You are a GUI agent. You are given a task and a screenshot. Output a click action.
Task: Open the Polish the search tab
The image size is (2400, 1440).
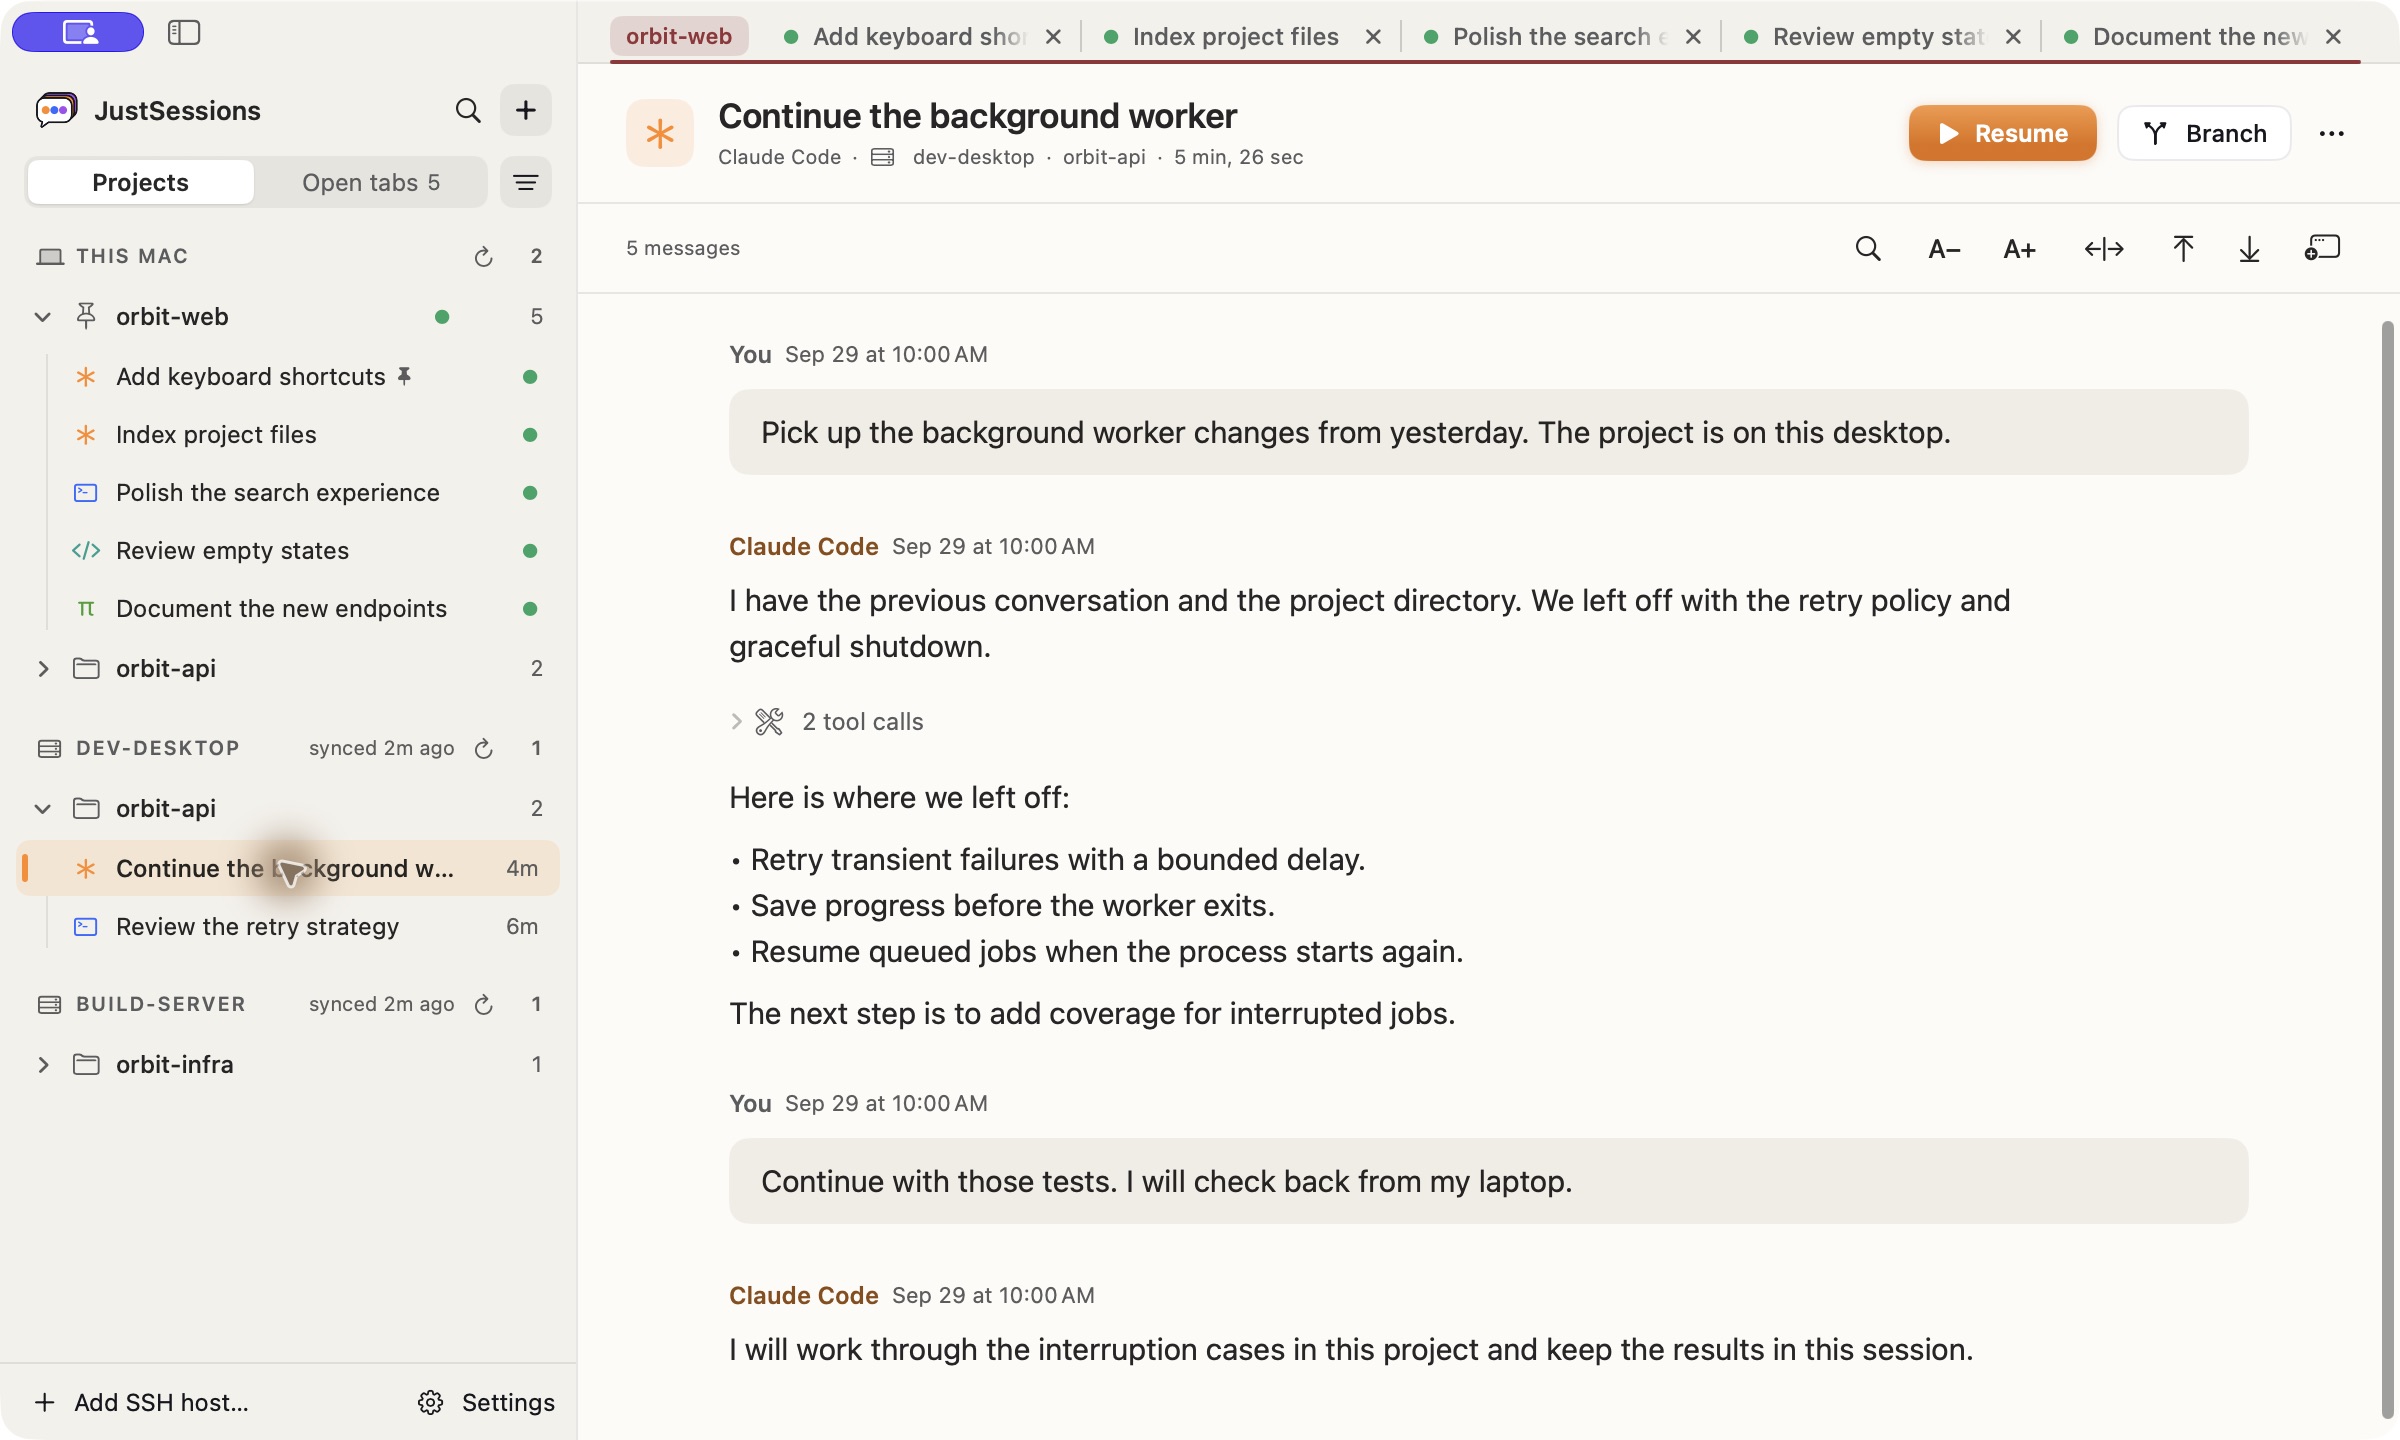tap(1558, 36)
